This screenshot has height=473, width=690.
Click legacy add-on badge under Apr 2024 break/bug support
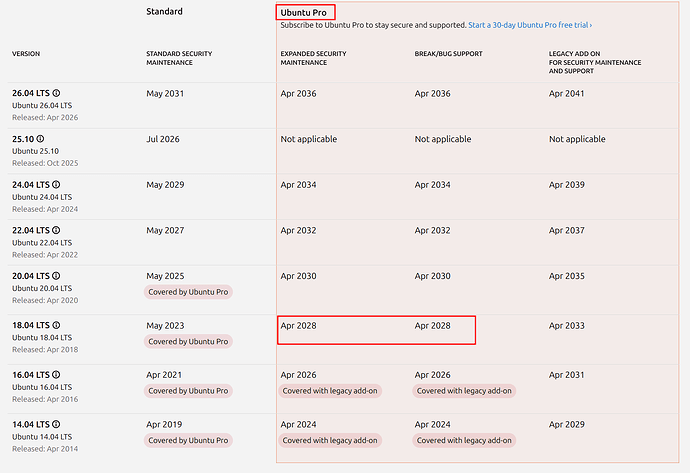click(x=464, y=440)
